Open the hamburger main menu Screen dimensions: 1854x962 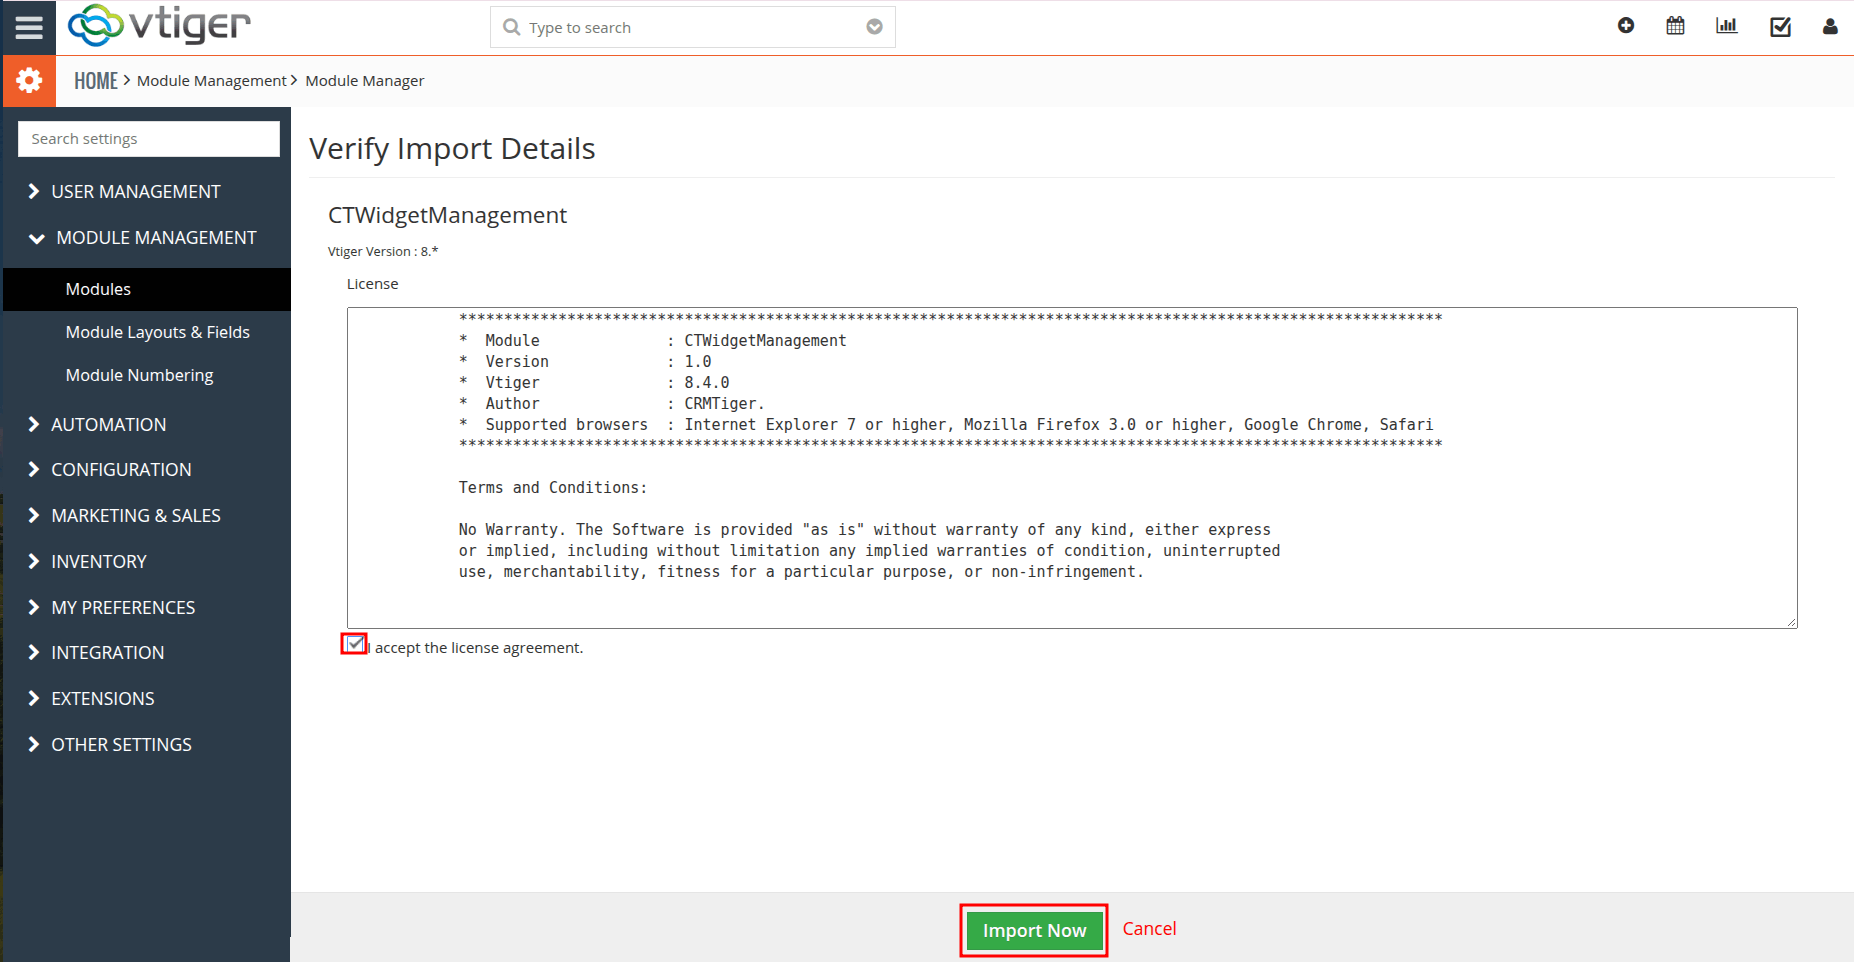tap(29, 27)
